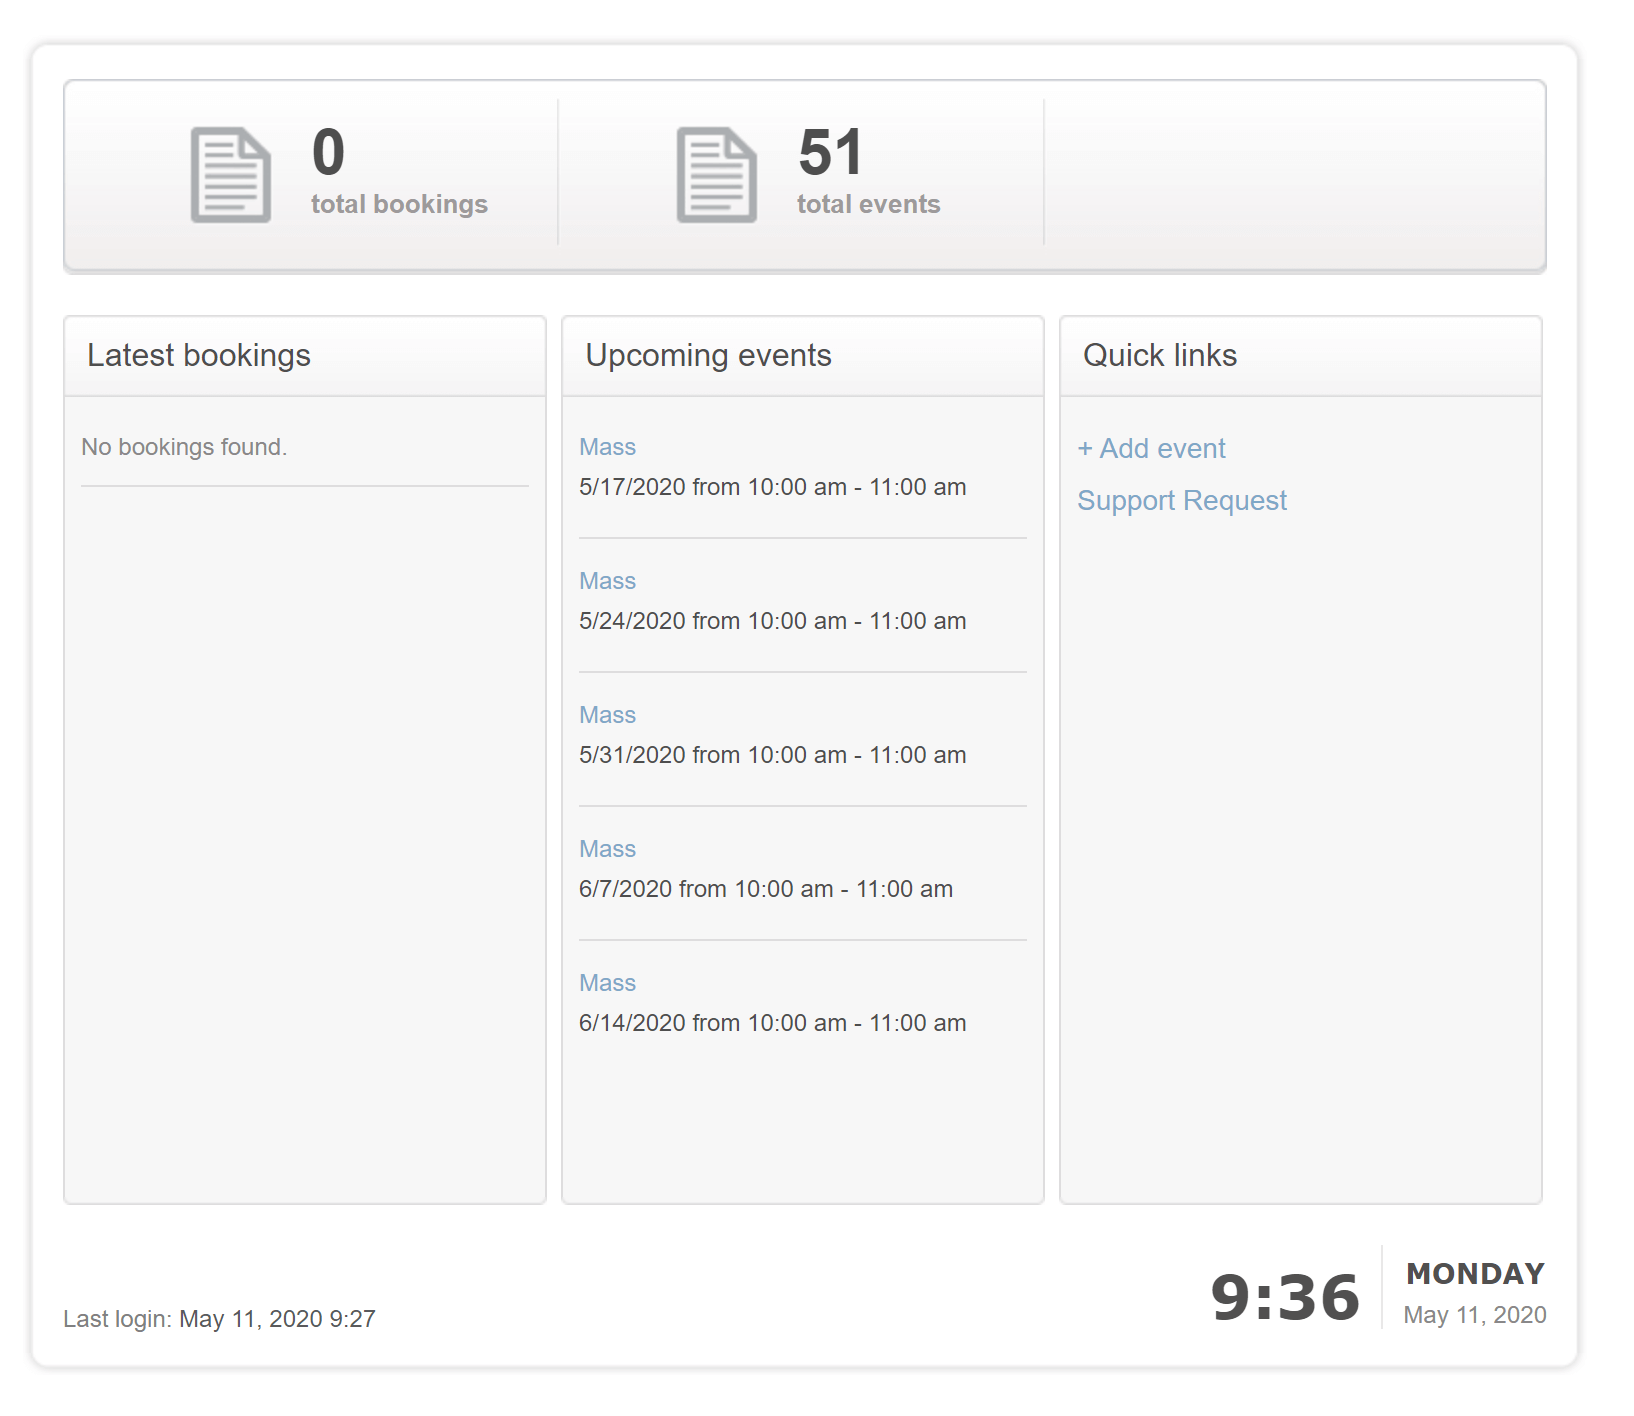The width and height of the screenshot is (1634, 1416).
Task: Click the total events document icon
Action: coord(716,175)
